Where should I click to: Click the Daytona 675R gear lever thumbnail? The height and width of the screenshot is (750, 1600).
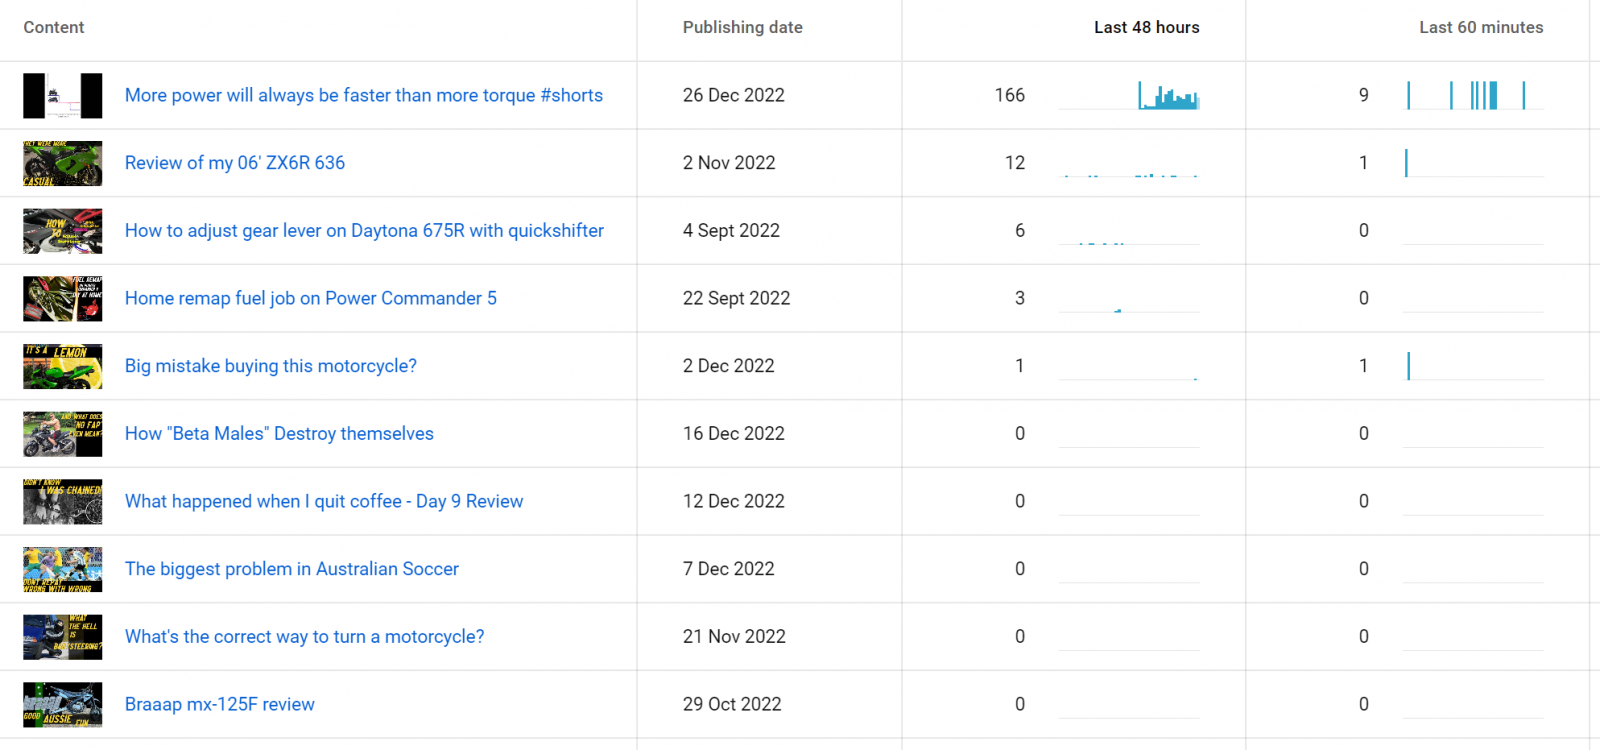[x=62, y=231]
